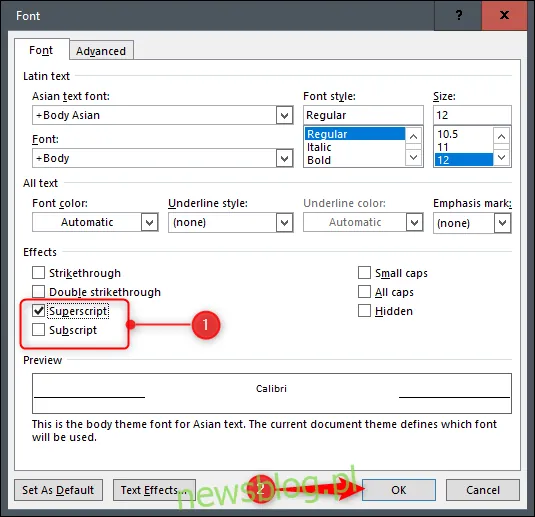Click the Size input field
The height and width of the screenshot is (517, 535).
pos(472,115)
